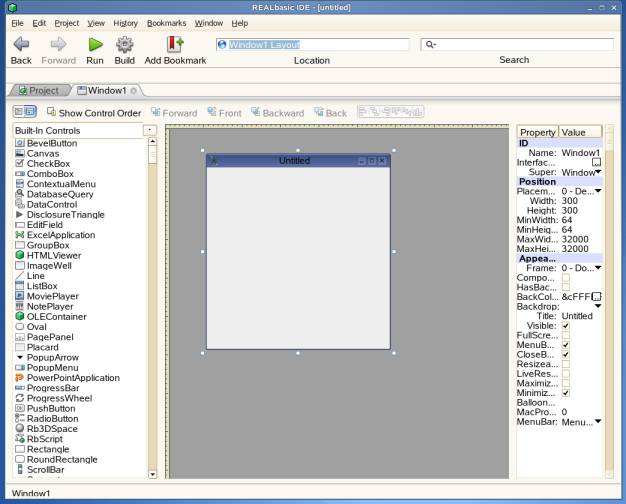
Task: Click the Back arrow toolbar icon
Action: [21, 44]
